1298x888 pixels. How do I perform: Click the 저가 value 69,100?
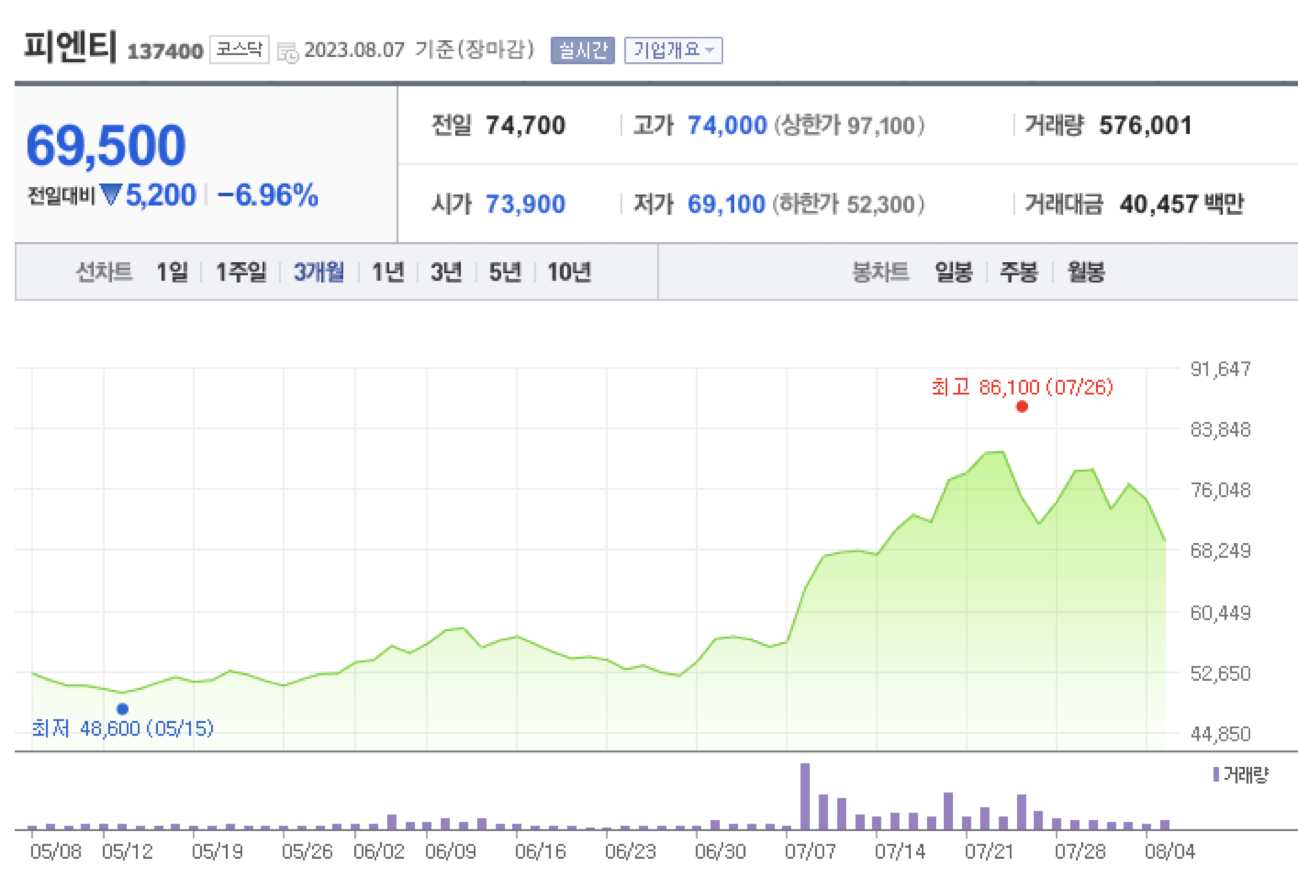coord(727,205)
